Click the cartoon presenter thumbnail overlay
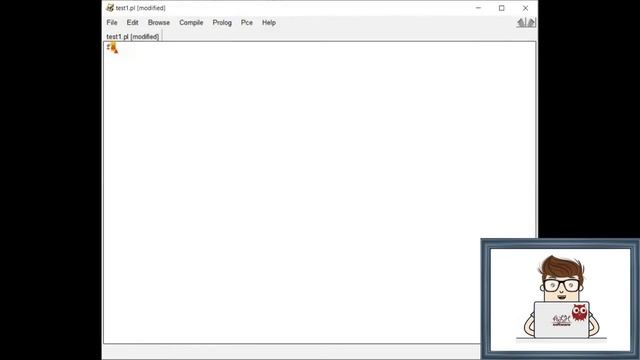The width and height of the screenshot is (640, 360). (x=560, y=299)
